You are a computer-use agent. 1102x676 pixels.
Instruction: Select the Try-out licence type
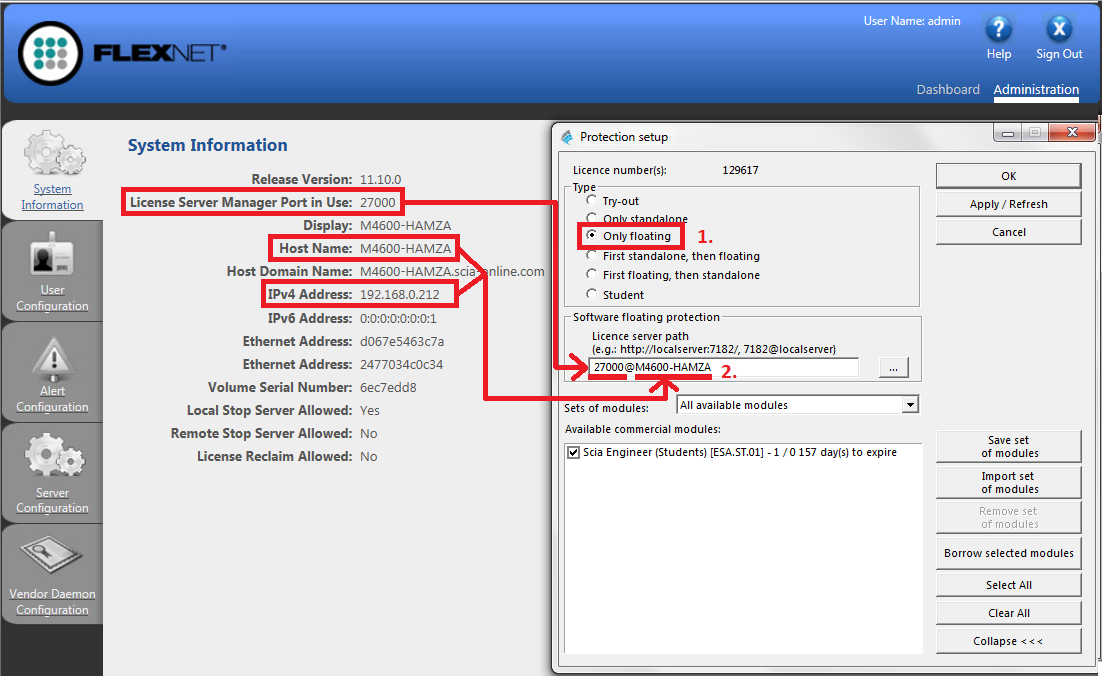[x=592, y=200]
